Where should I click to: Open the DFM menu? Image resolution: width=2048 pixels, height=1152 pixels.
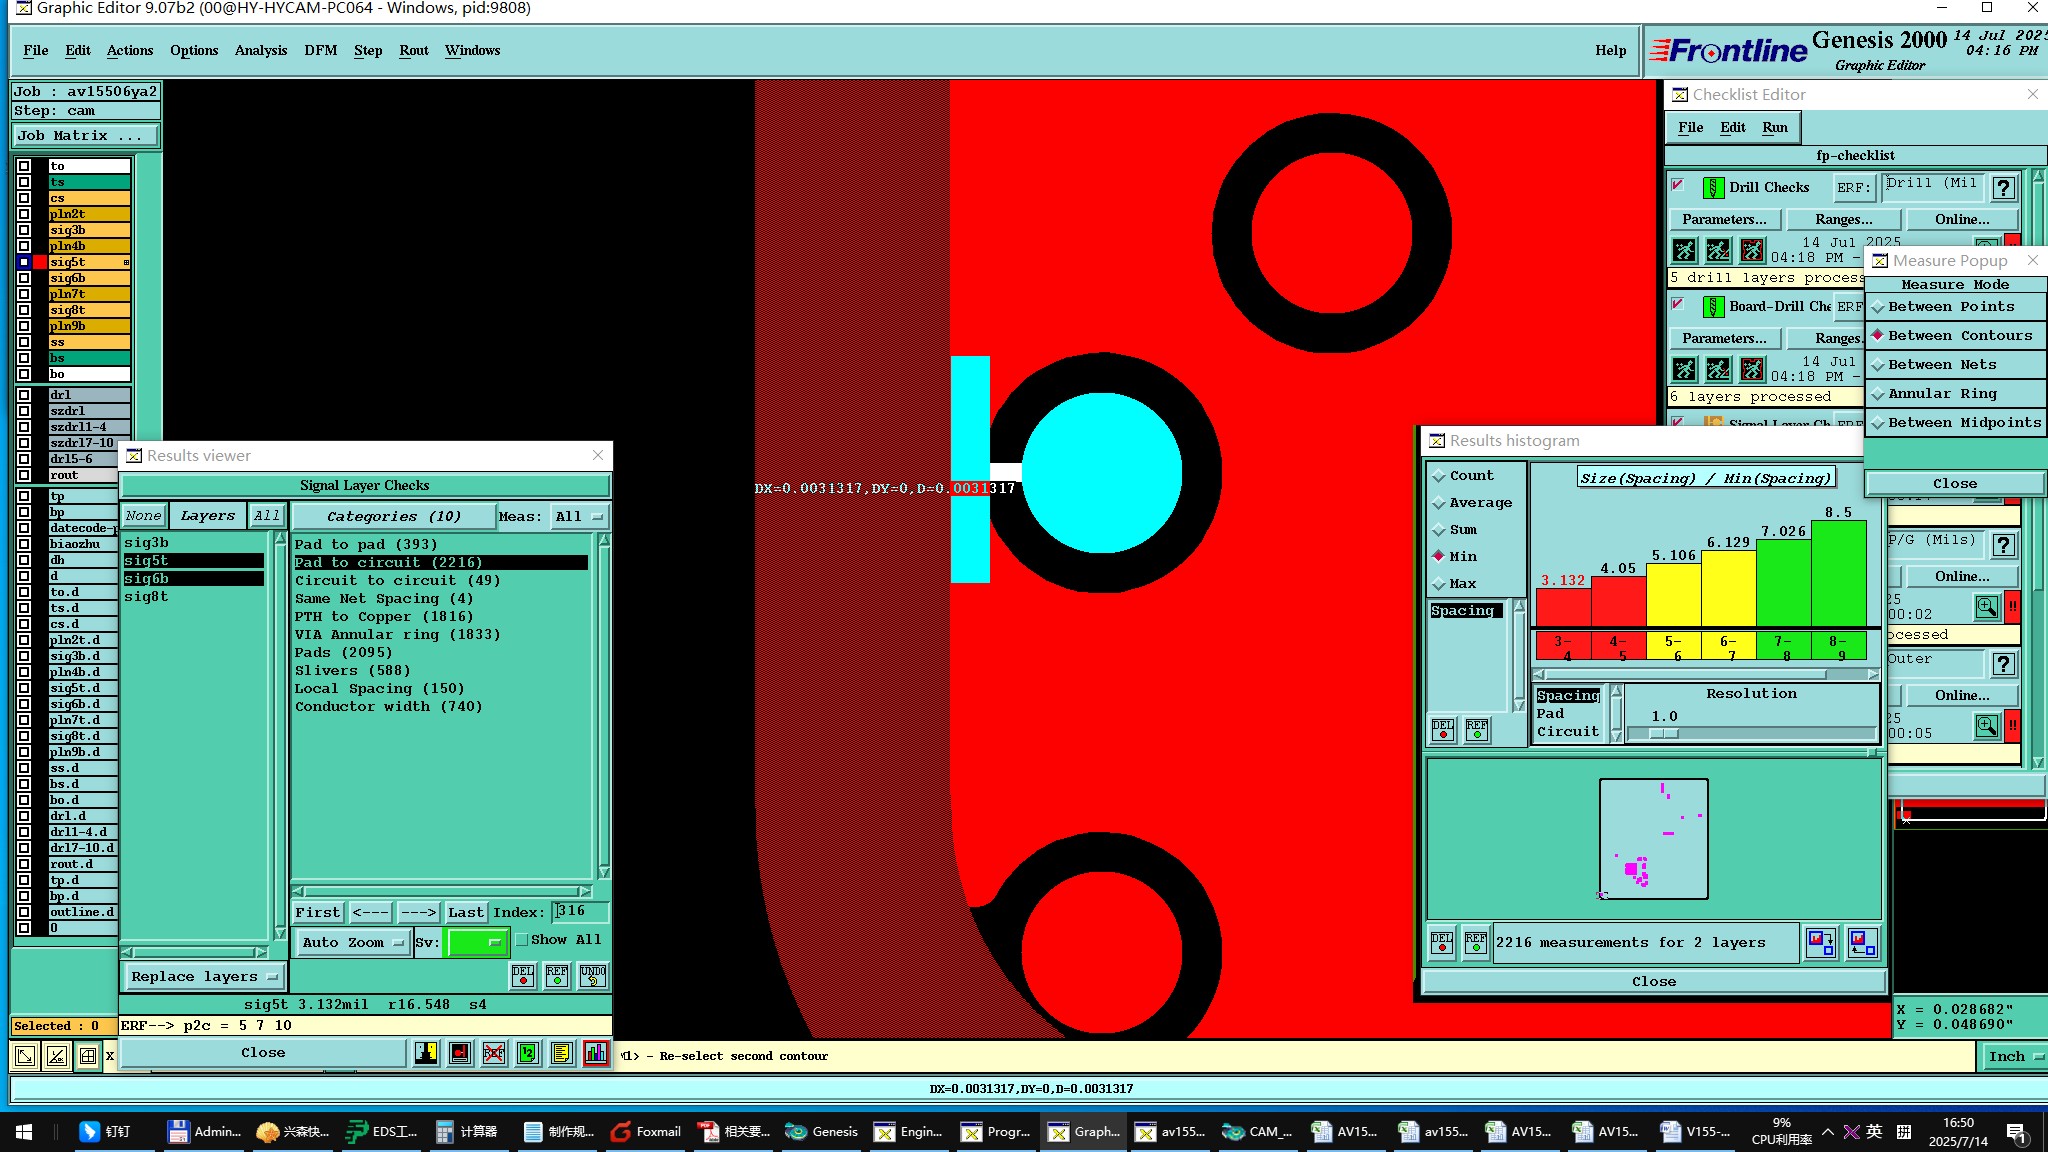(320, 51)
